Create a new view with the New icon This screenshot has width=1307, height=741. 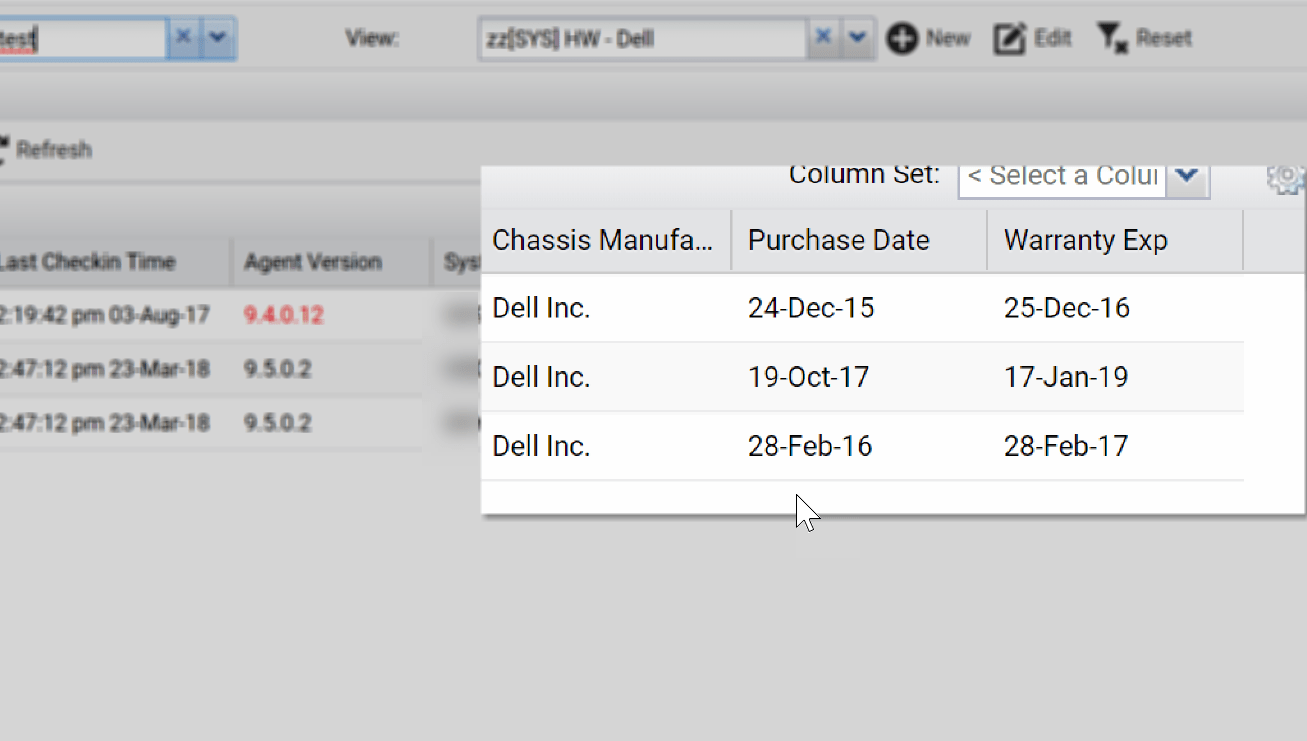click(903, 37)
